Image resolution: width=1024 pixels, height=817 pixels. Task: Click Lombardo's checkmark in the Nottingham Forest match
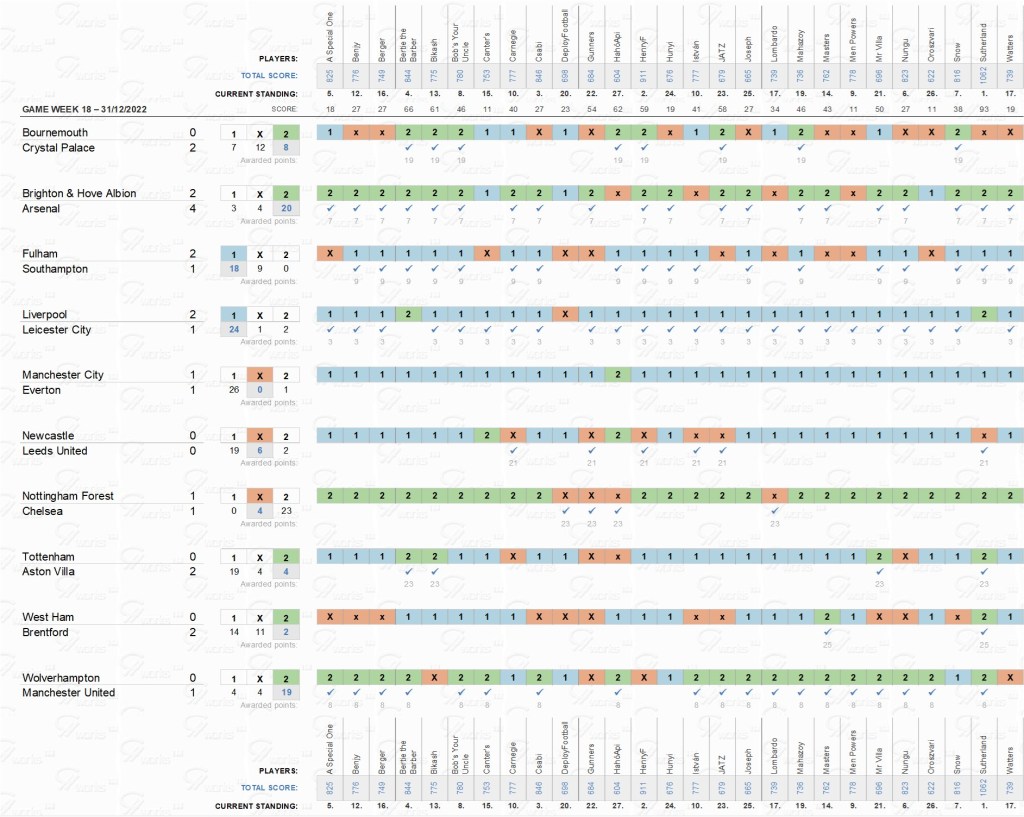[x=774, y=510]
